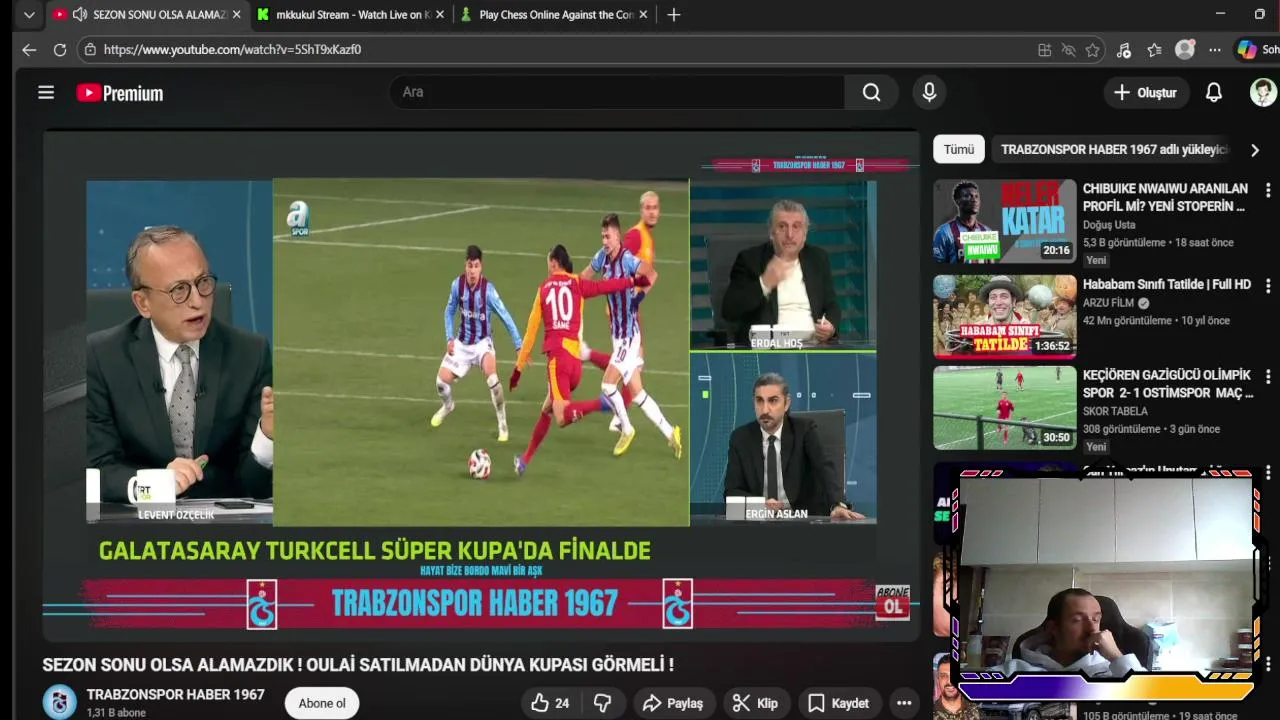Open more actions ellipsis below video
The width and height of the screenshot is (1280, 720).
[x=904, y=703]
